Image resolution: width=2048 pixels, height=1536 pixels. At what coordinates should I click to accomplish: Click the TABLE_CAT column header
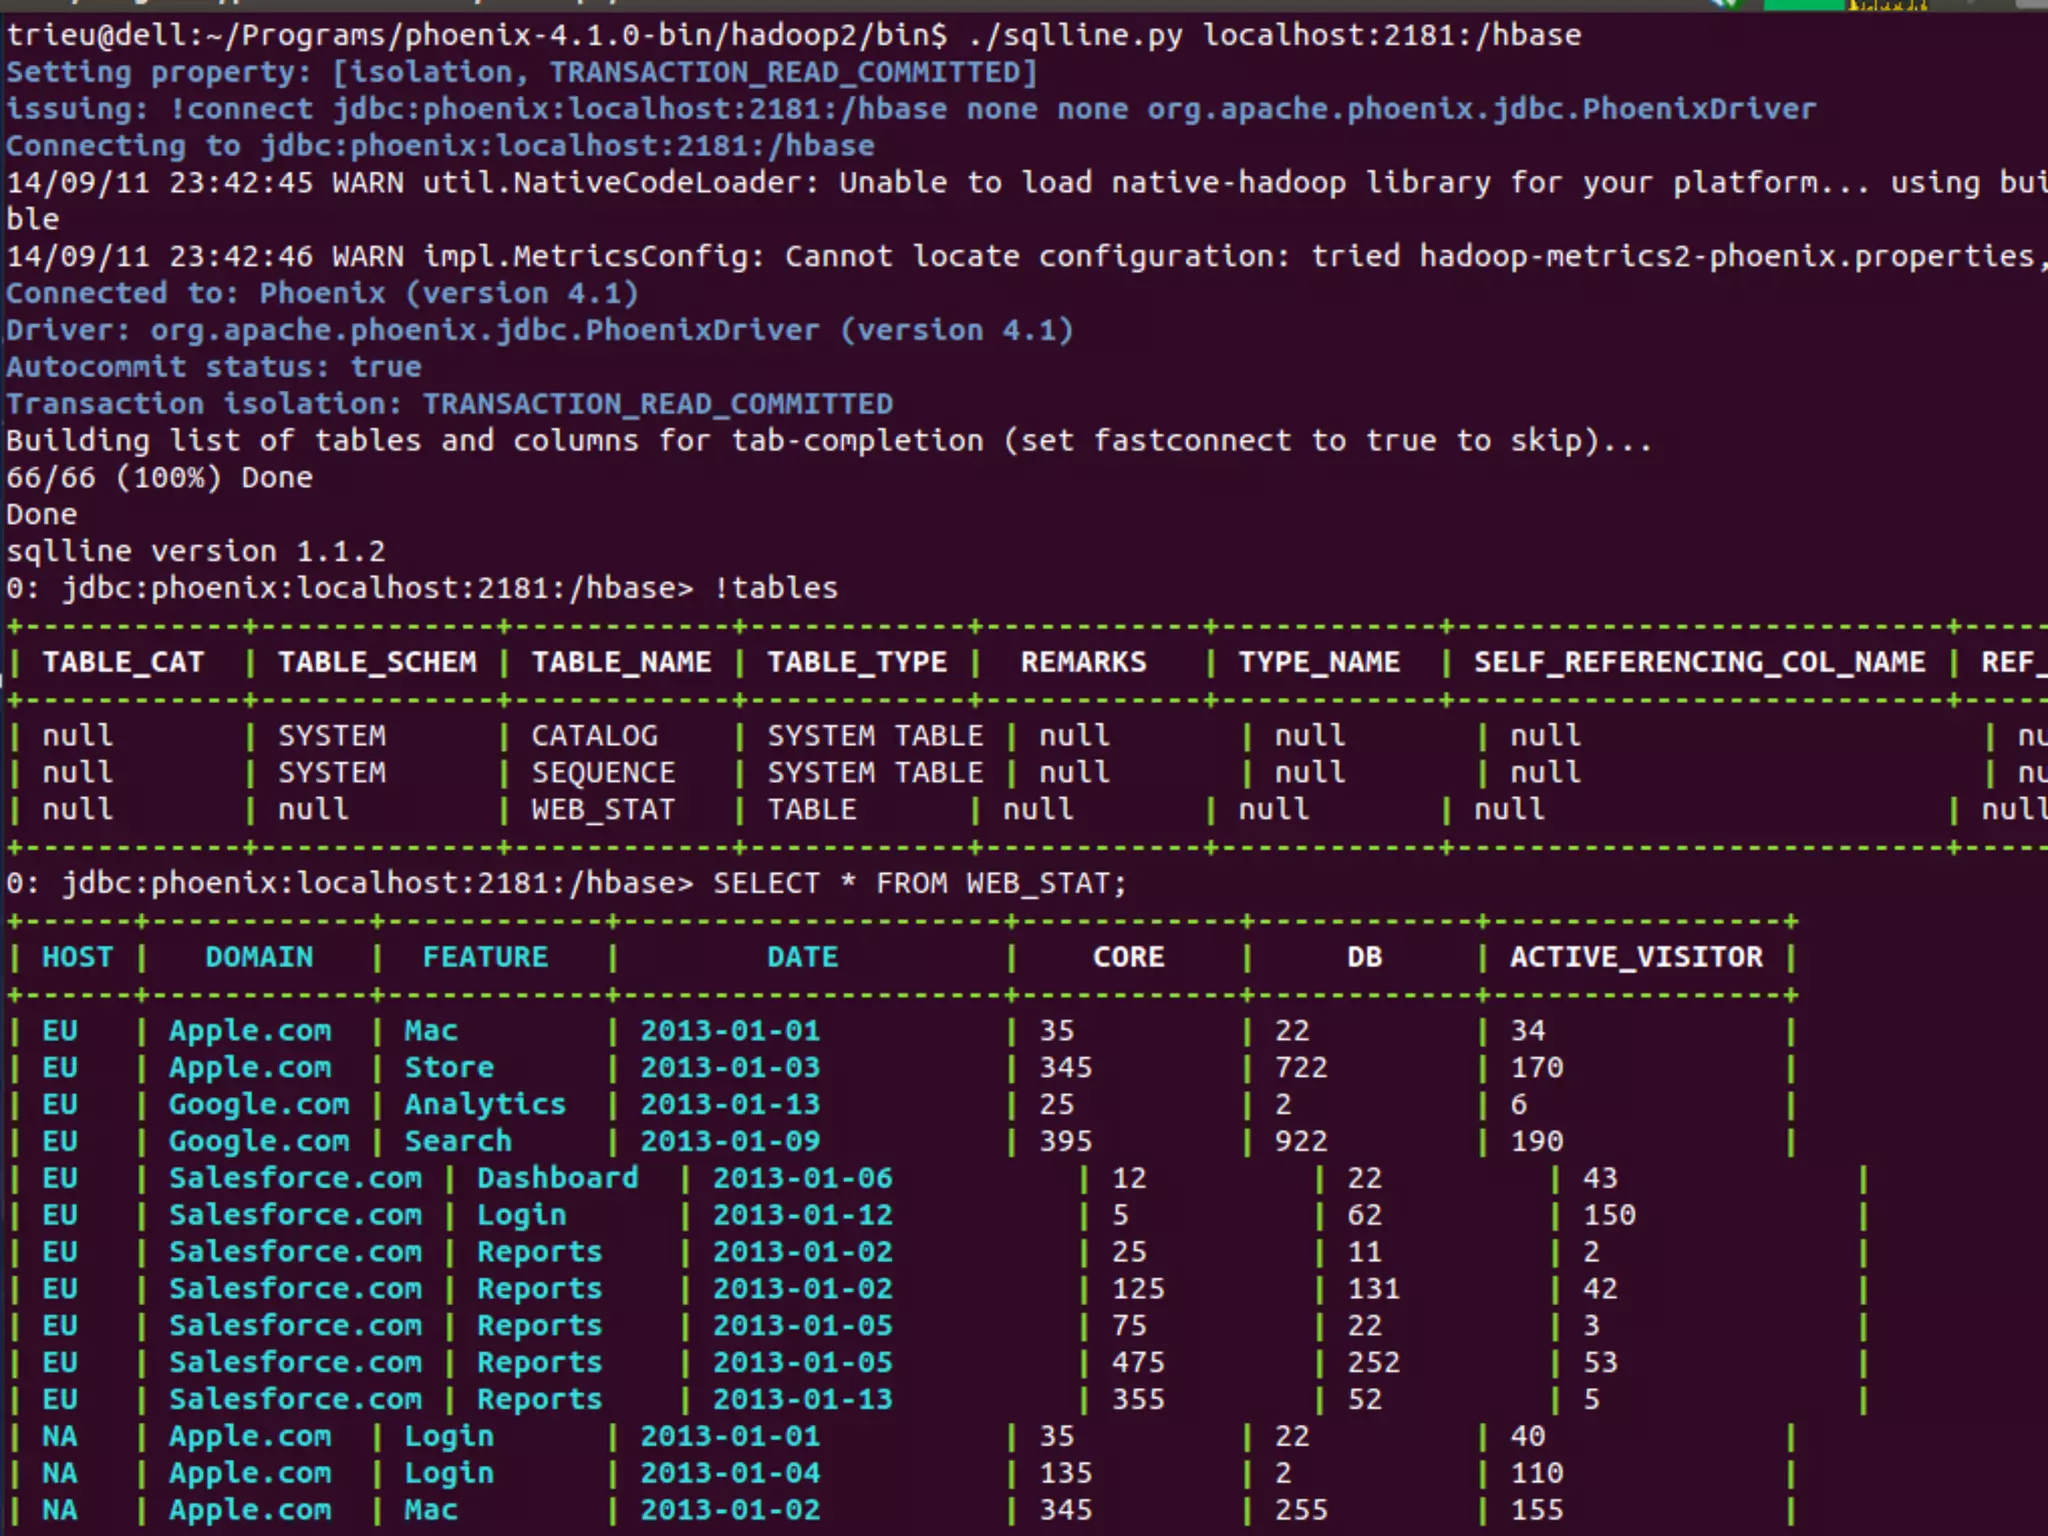(123, 662)
